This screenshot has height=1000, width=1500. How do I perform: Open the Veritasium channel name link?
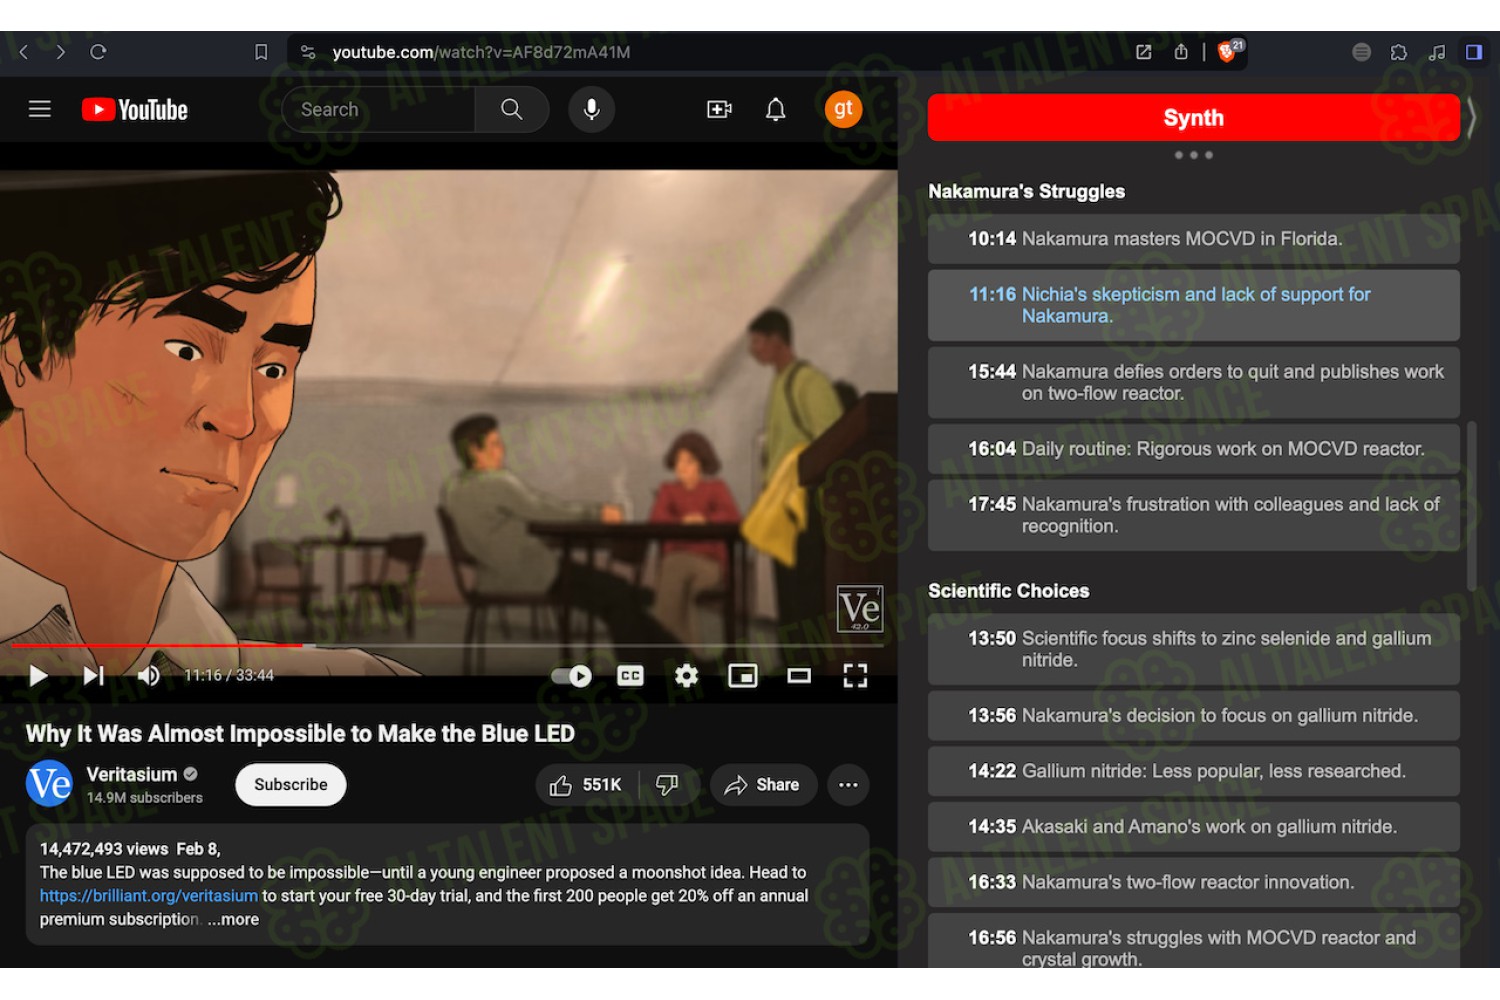[x=132, y=774]
